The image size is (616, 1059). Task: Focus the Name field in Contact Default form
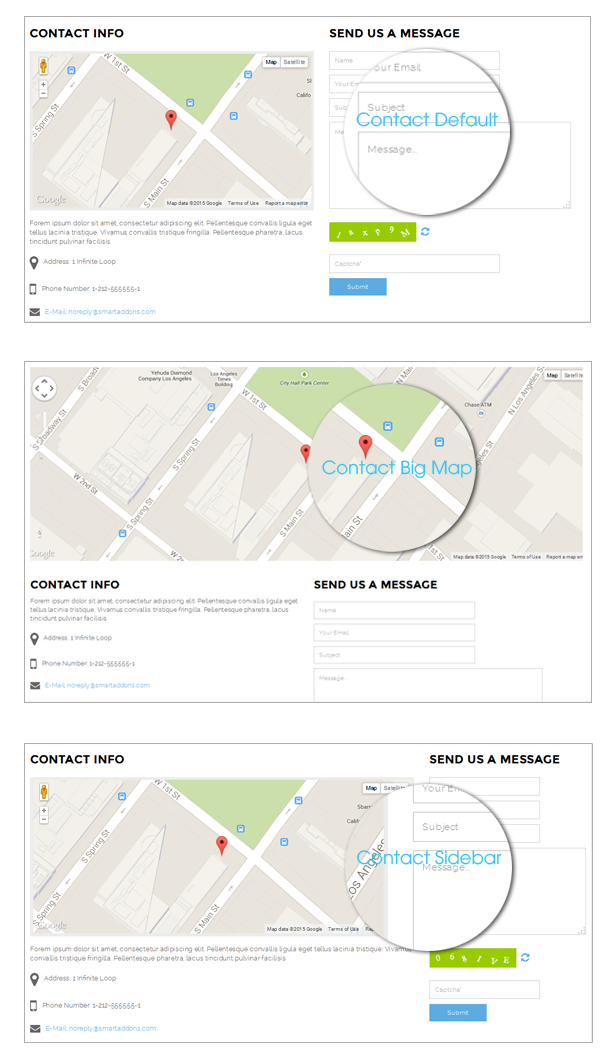(414, 61)
